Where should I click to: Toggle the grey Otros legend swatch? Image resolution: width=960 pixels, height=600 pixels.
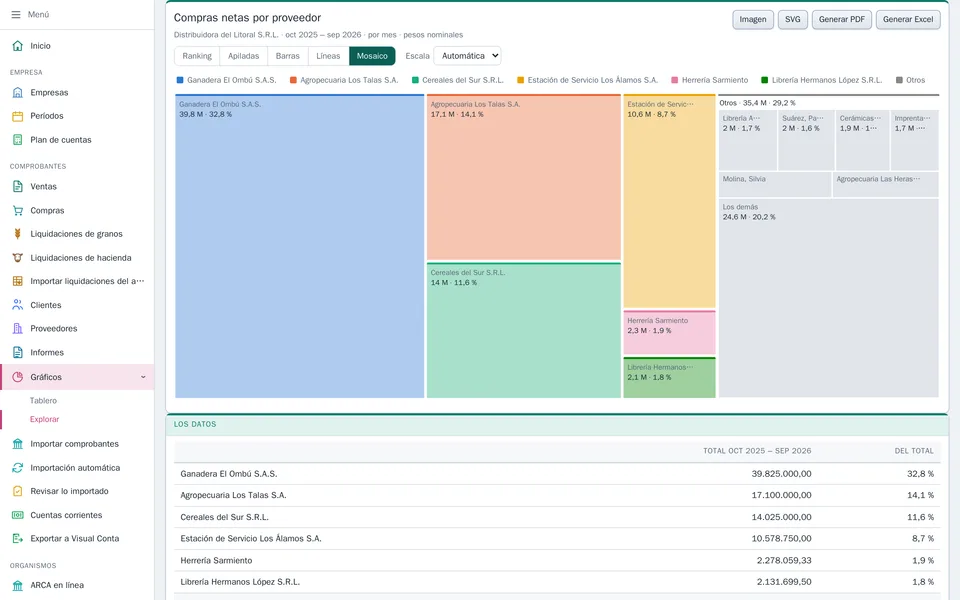click(899, 80)
